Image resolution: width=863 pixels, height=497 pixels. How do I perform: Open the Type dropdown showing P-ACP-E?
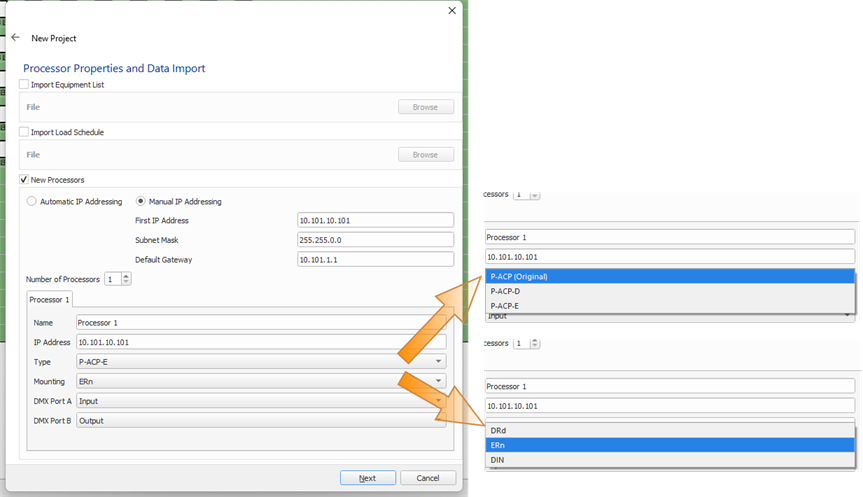pyautogui.click(x=261, y=362)
